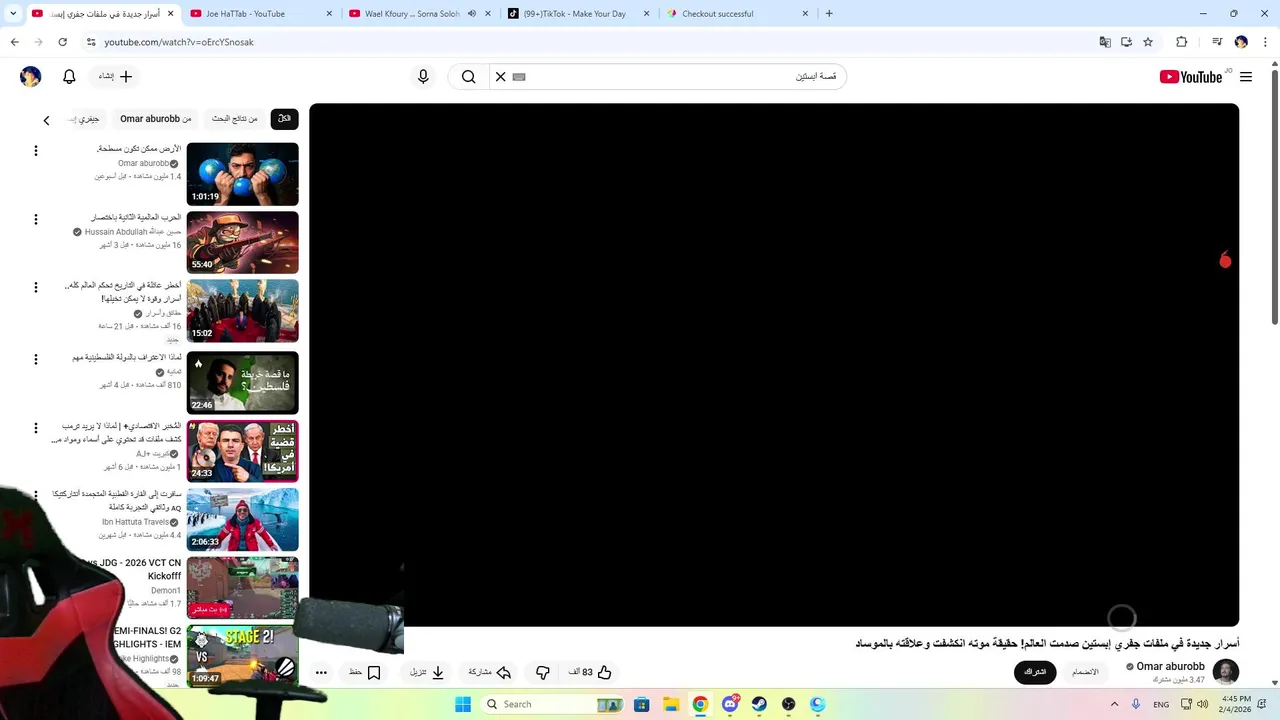The image size is (1280, 720).
Task: Open the YouTube hamburger guide menu
Action: tap(1246, 77)
